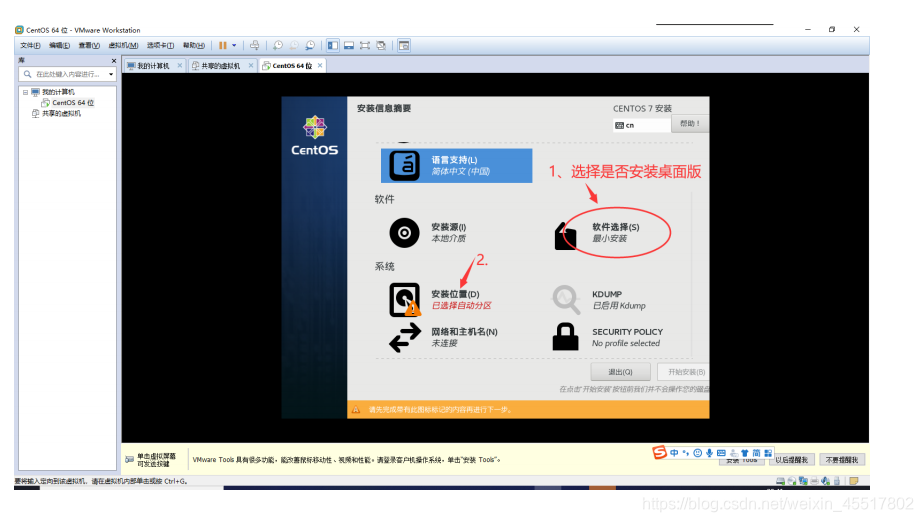Open SECURITY POLICY padlock icon
The image size is (923, 522).
coord(565,337)
